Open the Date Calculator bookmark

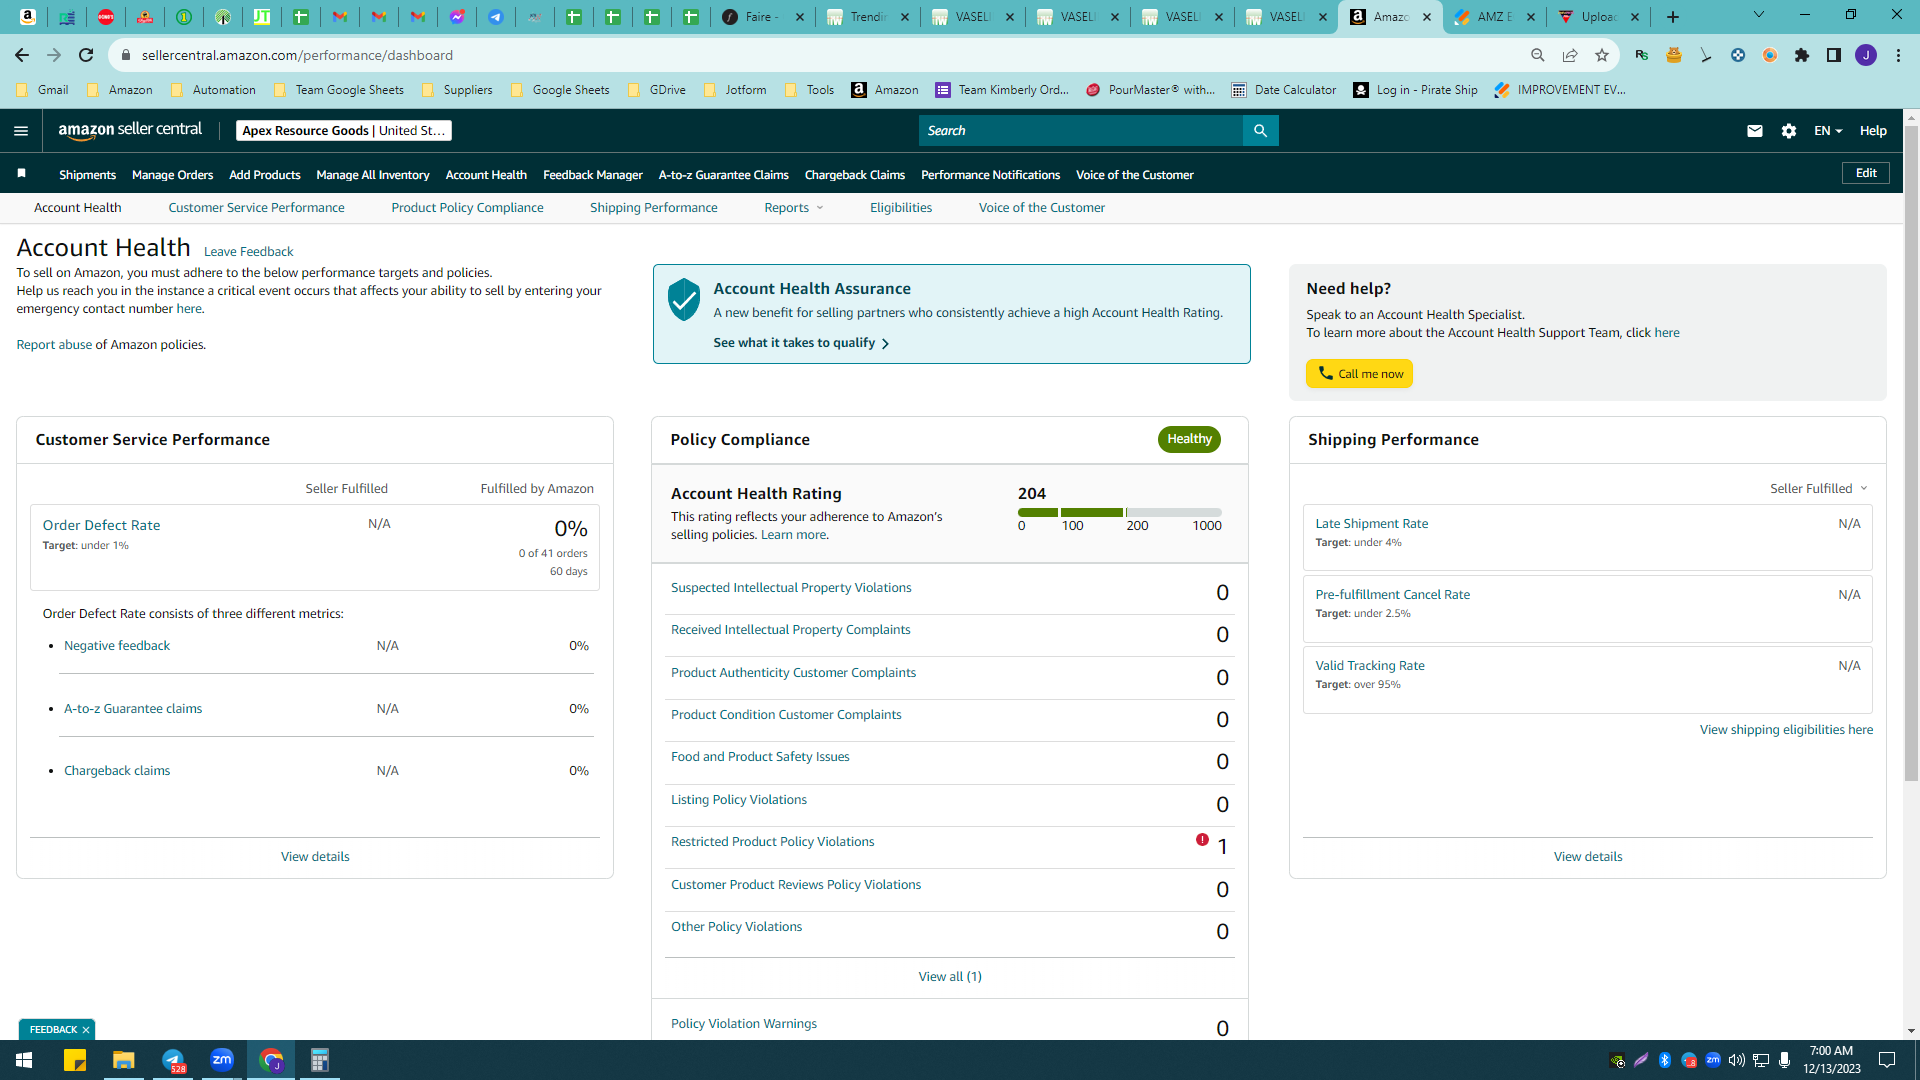coord(1284,90)
